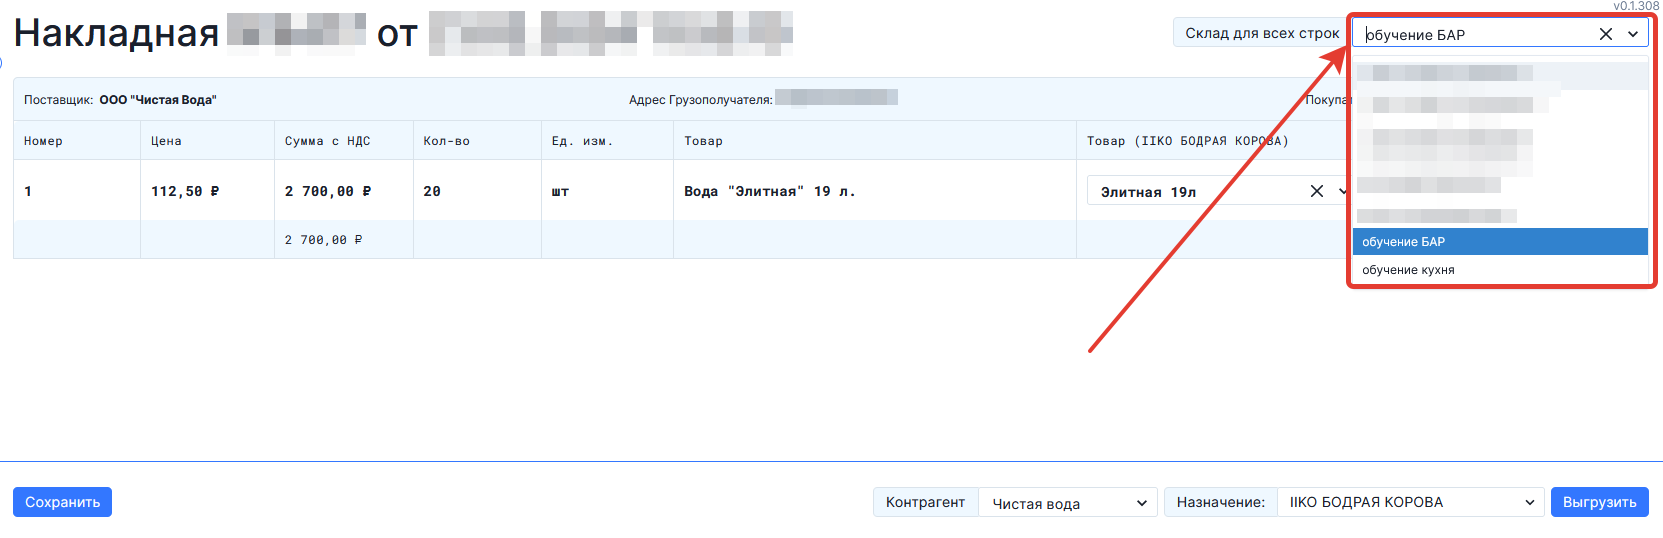Open the 'Назначение' dropdown showing 'IIKO БОДРАЯ КОРОВА'

(x=1410, y=502)
